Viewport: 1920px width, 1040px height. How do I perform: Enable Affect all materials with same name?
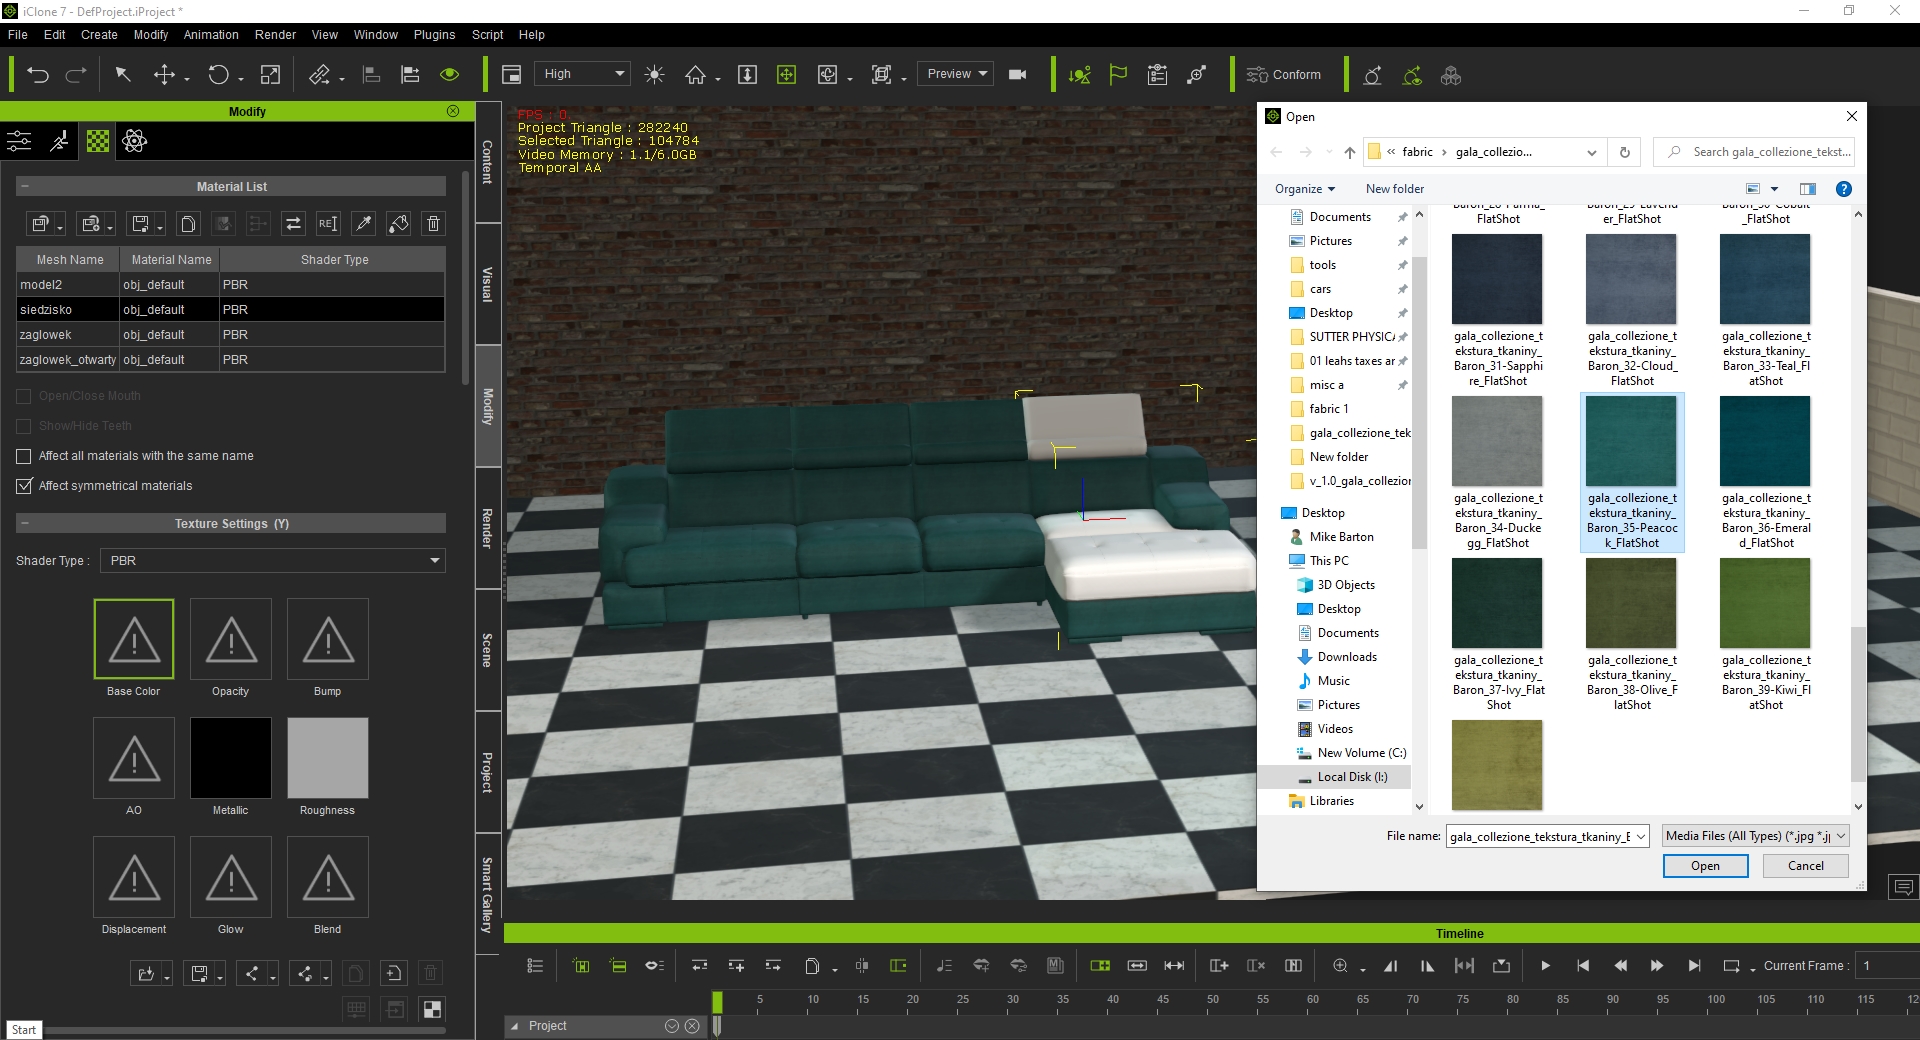pyautogui.click(x=24, y=456)
